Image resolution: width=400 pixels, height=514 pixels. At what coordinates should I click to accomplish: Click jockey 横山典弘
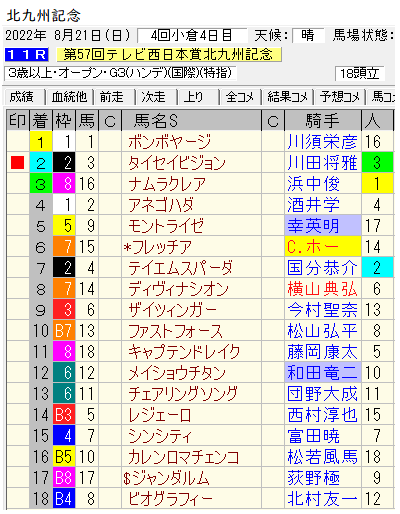[322, 289]
